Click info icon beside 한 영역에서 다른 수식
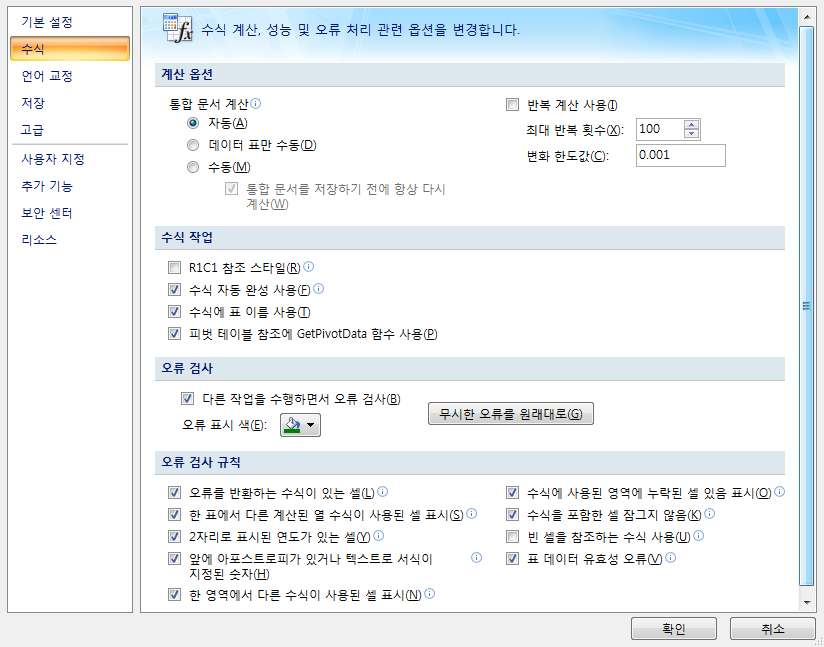 (429, 594)
